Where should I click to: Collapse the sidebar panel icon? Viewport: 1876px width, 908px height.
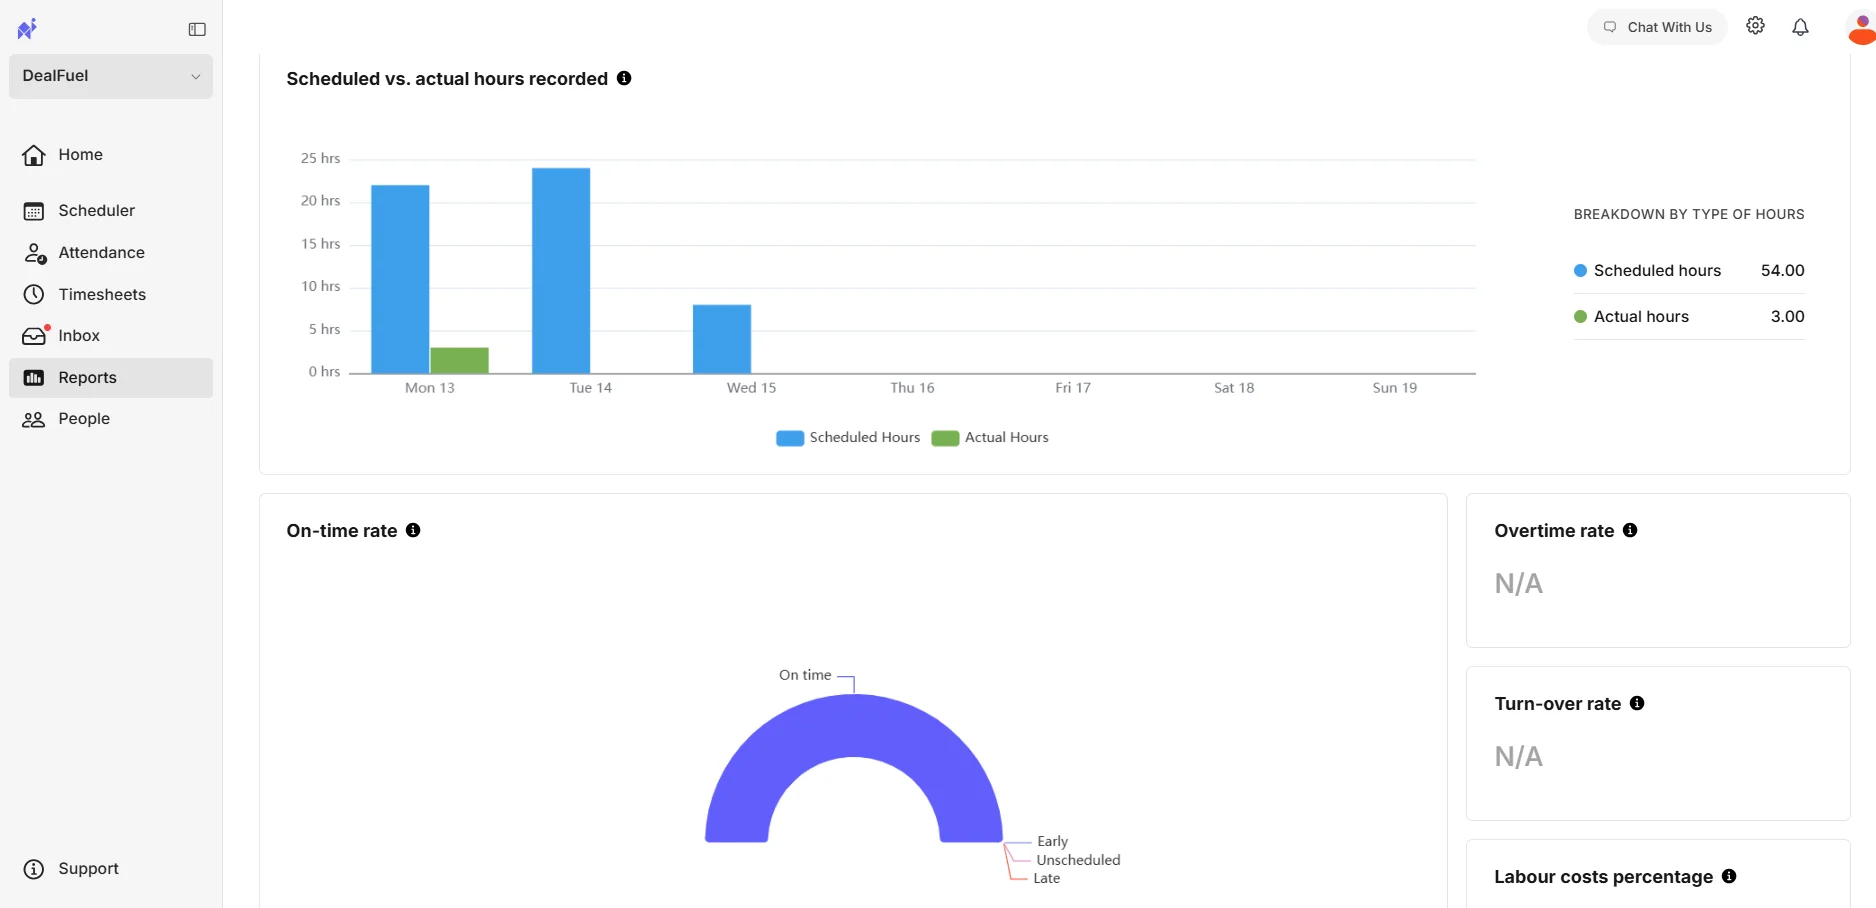click(x=197, y=30)
